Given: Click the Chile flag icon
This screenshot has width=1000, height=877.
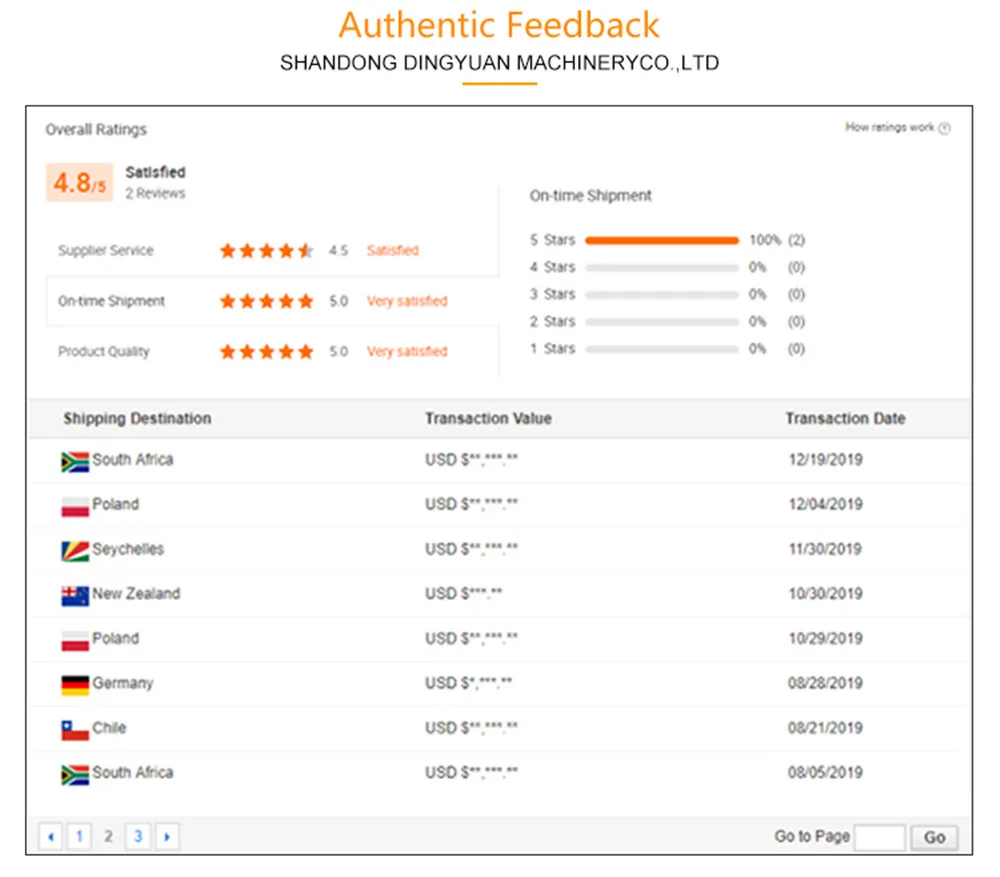Looking at the screenshot, I should [x=75, y=730].
